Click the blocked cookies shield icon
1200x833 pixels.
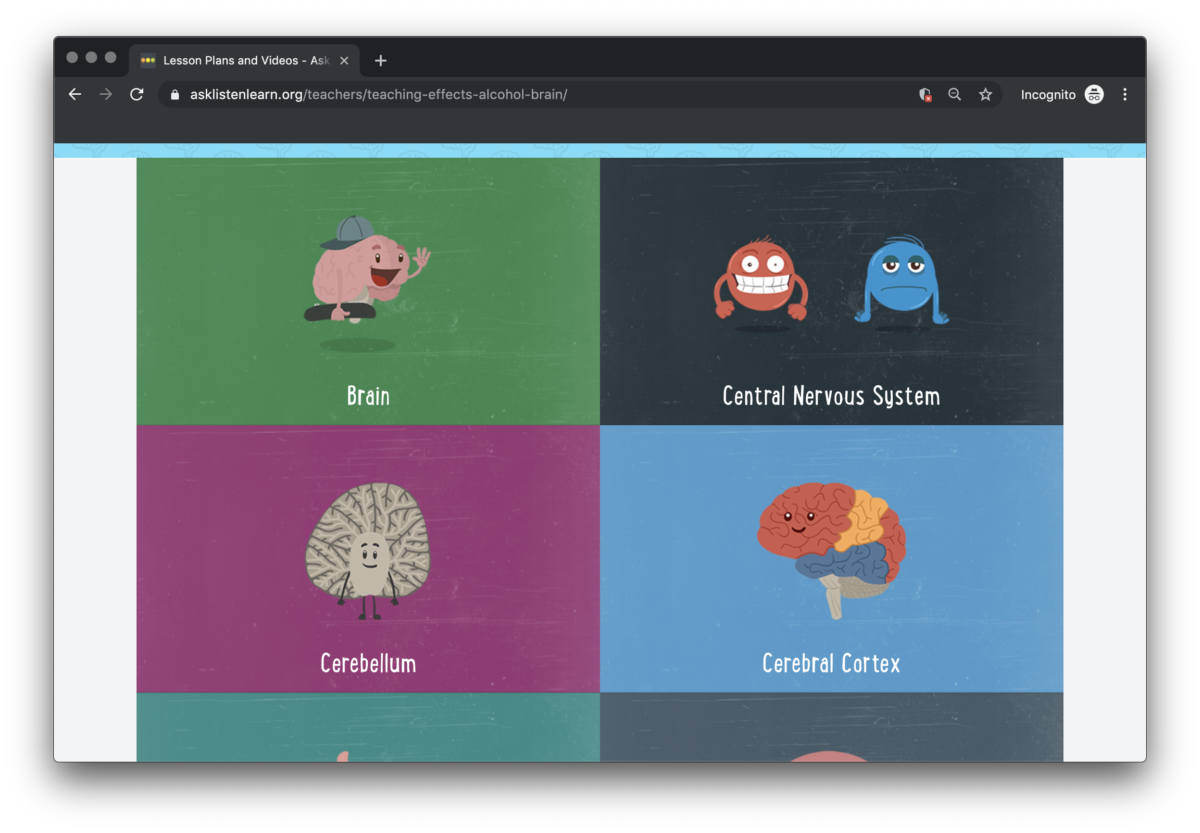pos(925,94)
